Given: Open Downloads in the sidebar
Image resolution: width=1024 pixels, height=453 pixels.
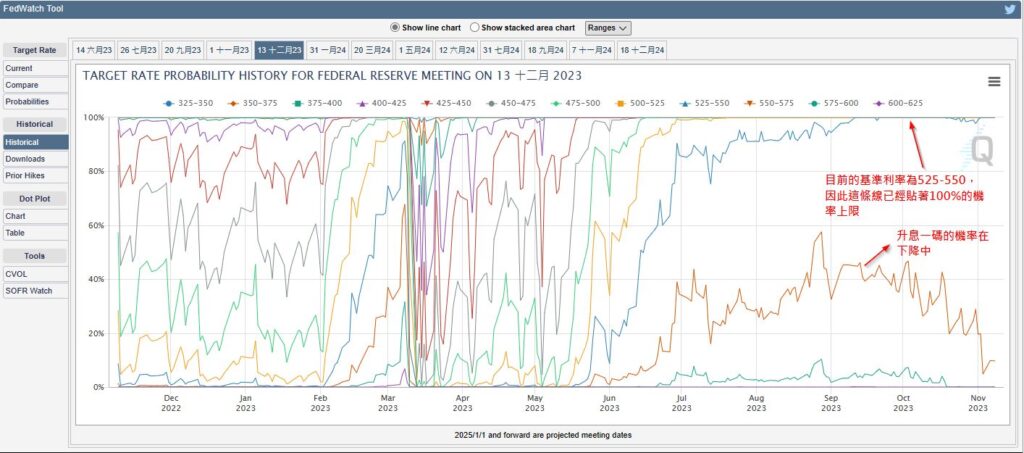Looking at the screenshot, I should [x=35, y=159].
